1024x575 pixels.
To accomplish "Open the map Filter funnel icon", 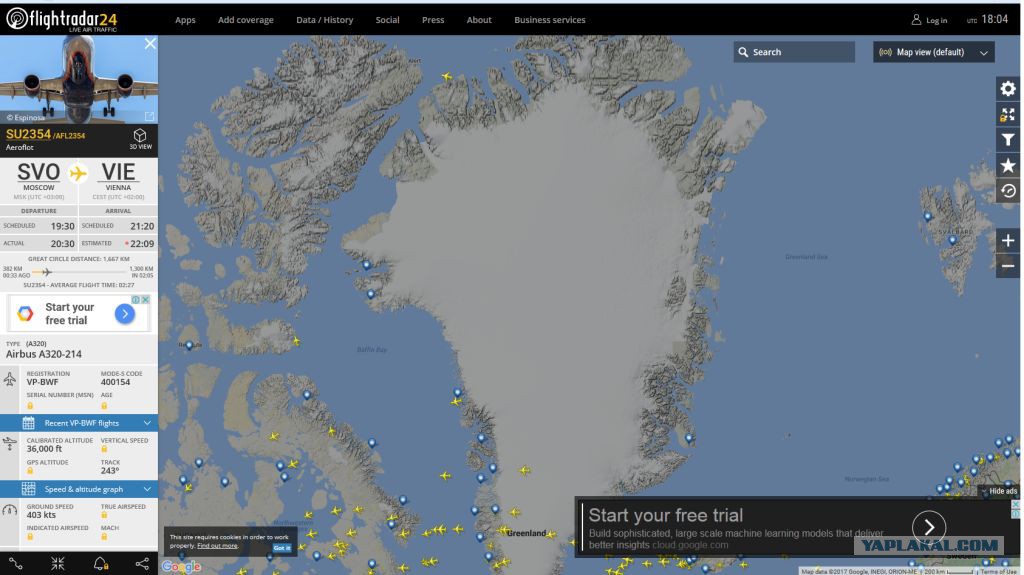I will pos(1008,140).
